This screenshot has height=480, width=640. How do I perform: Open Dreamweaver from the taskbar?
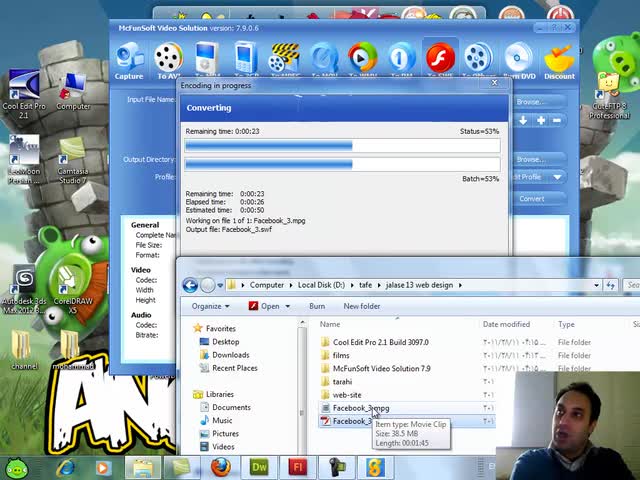260,467
